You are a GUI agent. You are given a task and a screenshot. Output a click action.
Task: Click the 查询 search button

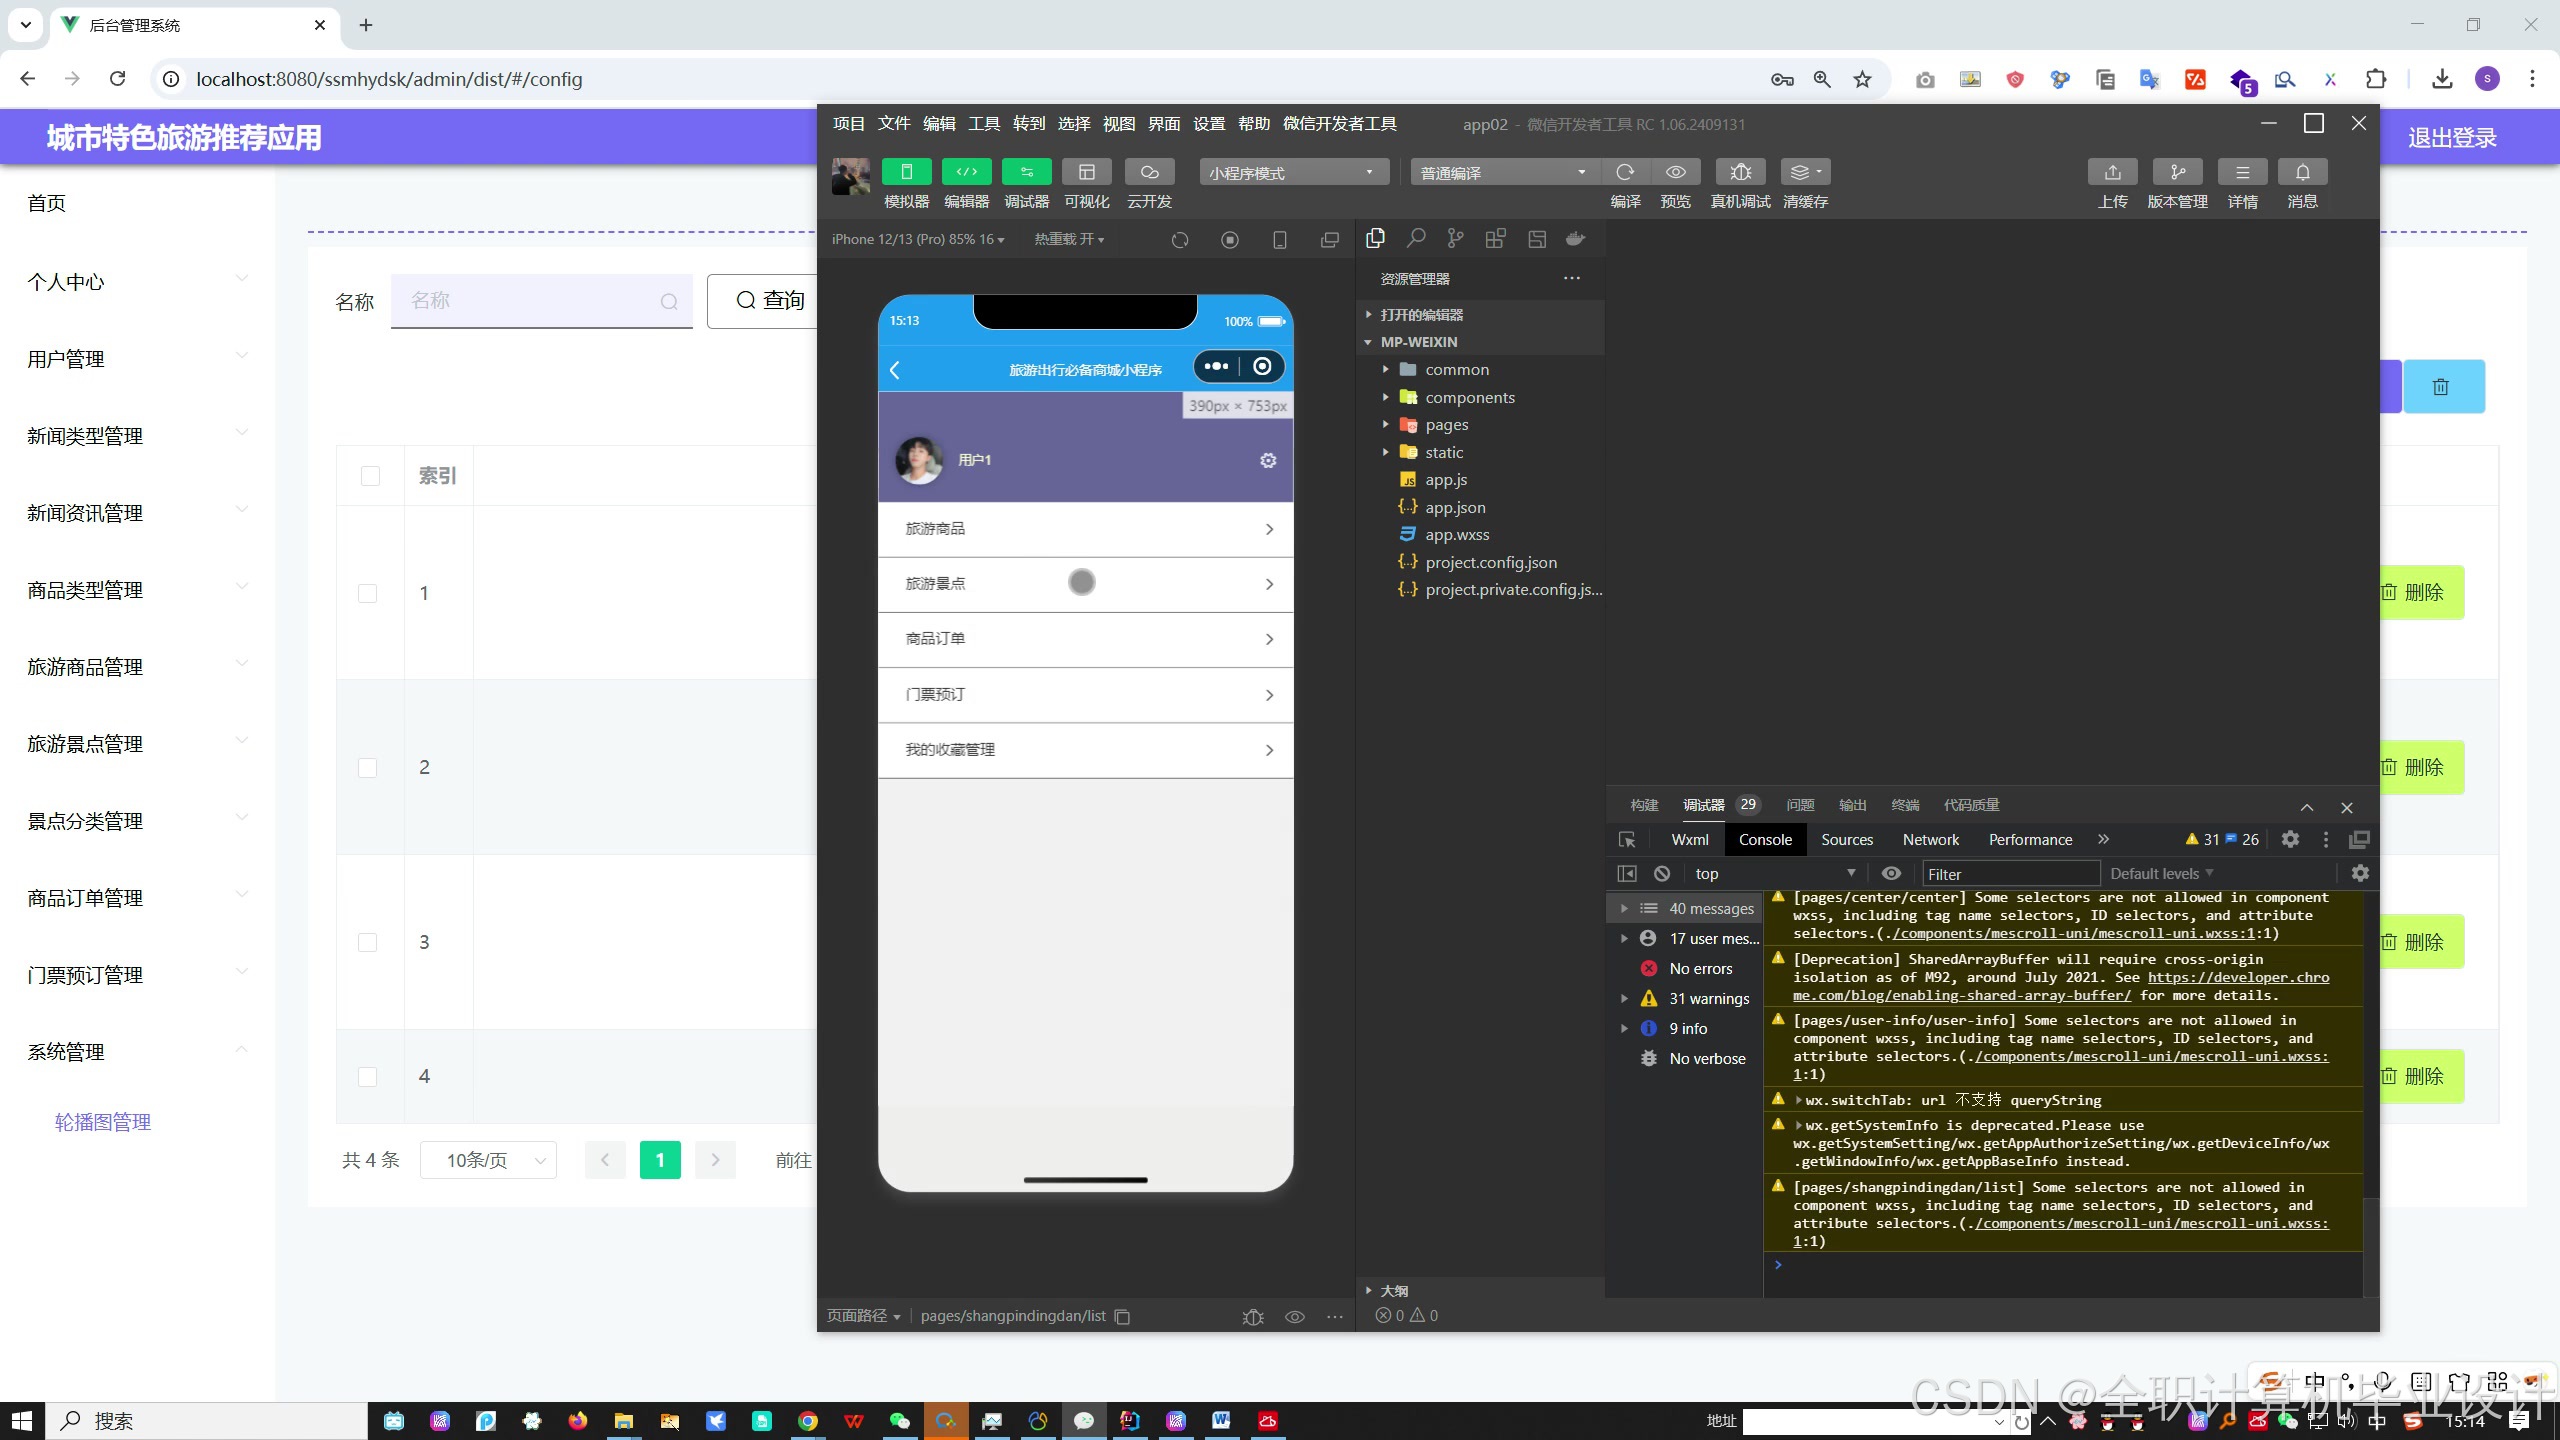(x=770, y=301)
